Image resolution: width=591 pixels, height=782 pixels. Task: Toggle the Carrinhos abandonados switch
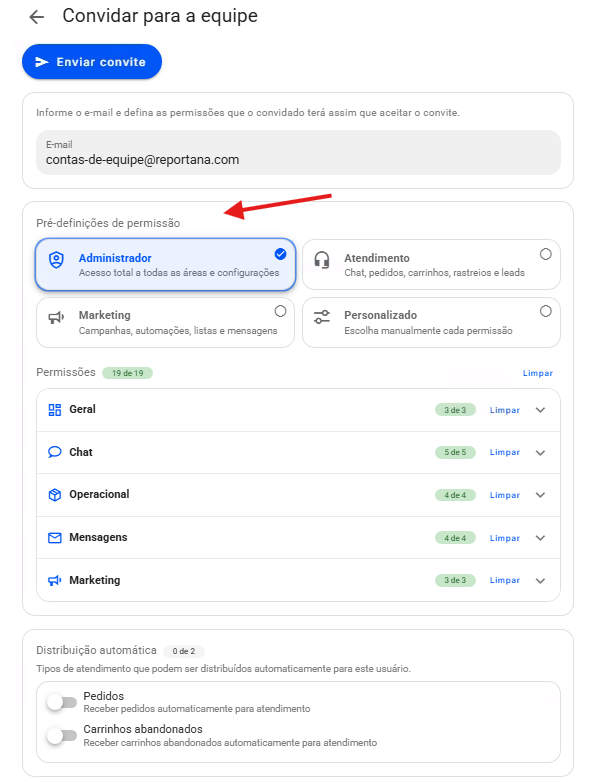click(x=62, y=736)
